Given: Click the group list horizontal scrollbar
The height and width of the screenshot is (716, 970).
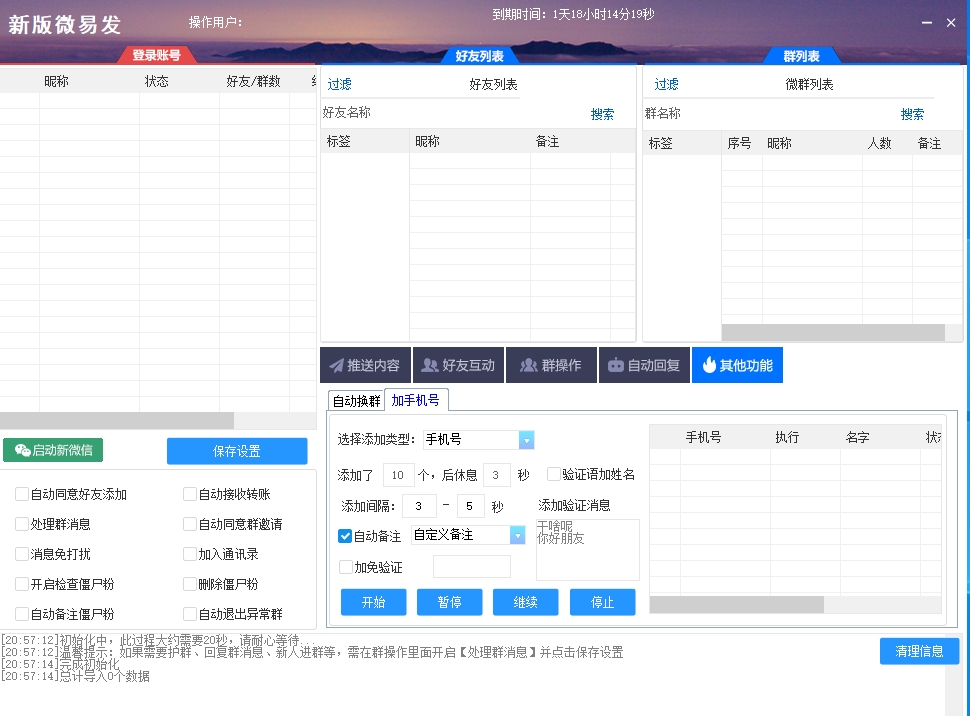Looking at the screenshot, I should pos(833,332).
